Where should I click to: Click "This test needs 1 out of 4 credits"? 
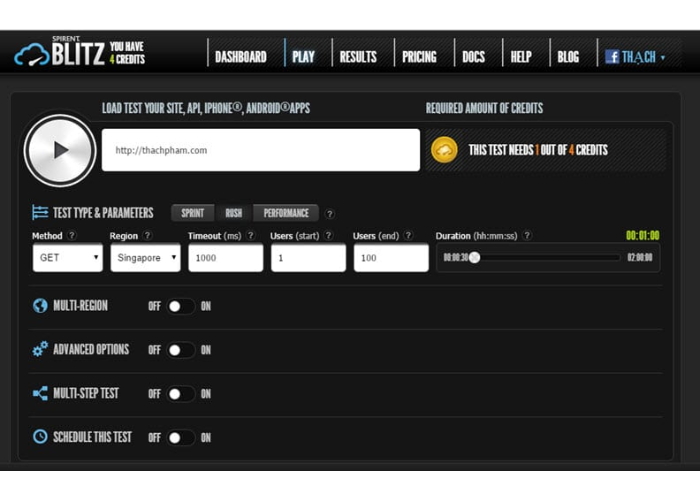[538, 150]
